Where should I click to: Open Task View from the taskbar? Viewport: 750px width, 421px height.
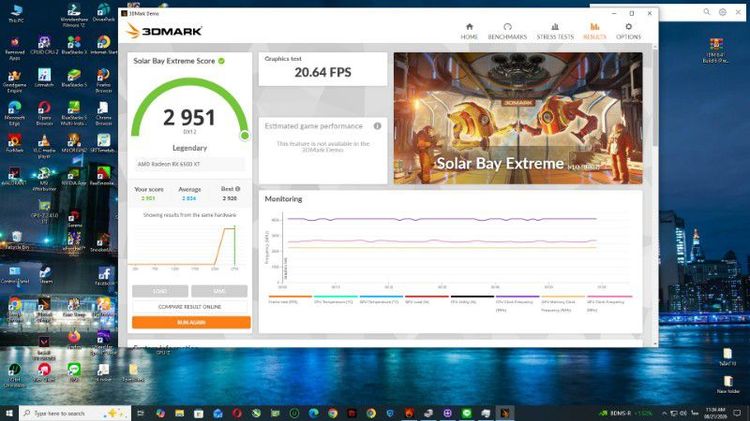pyautogui.click(x=141, y=413)
